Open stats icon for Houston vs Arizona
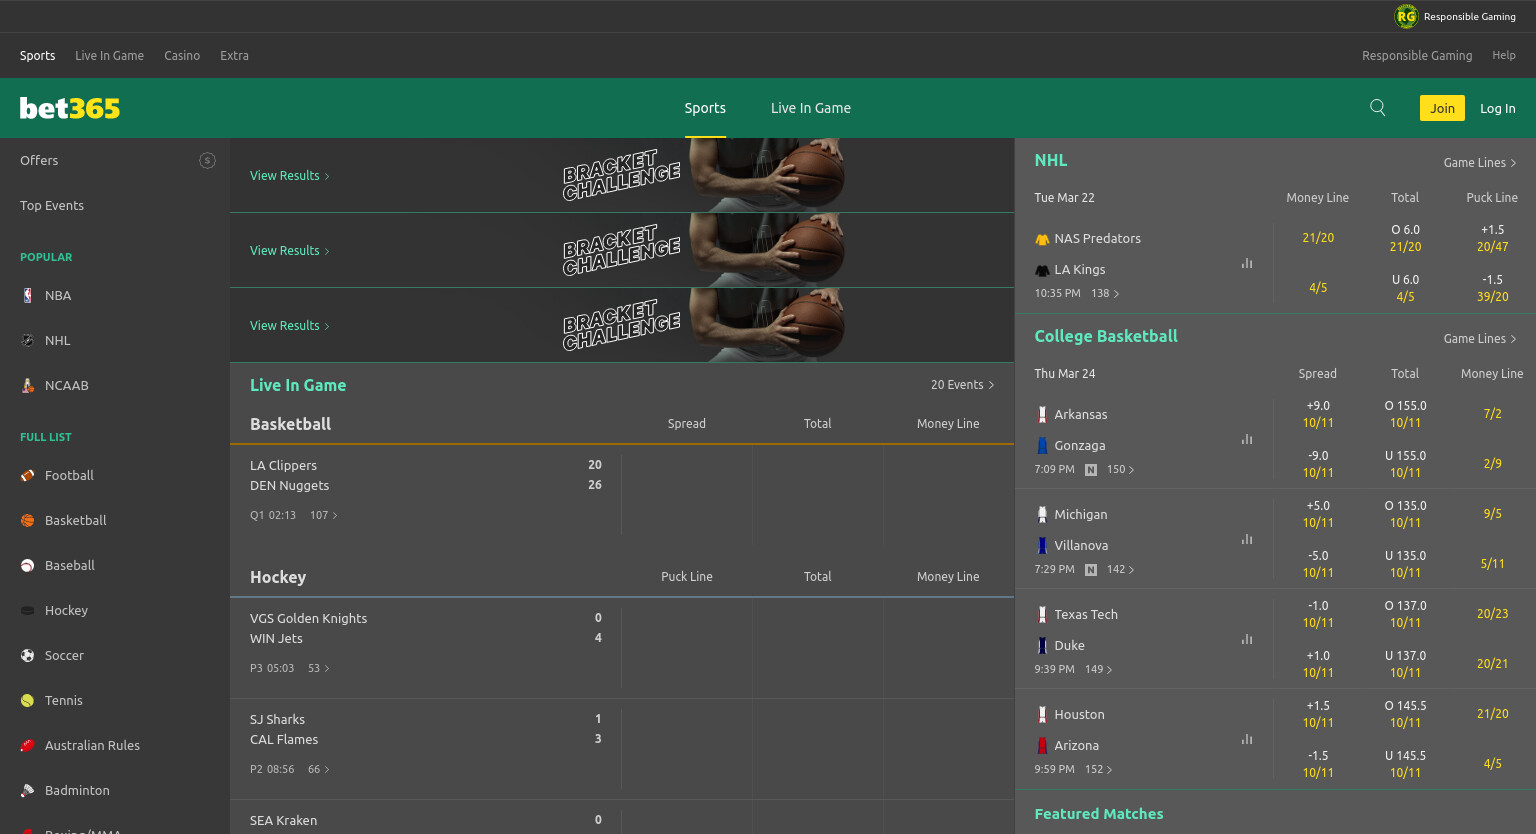The image size is (1536, 834). tap(1247, 739)
